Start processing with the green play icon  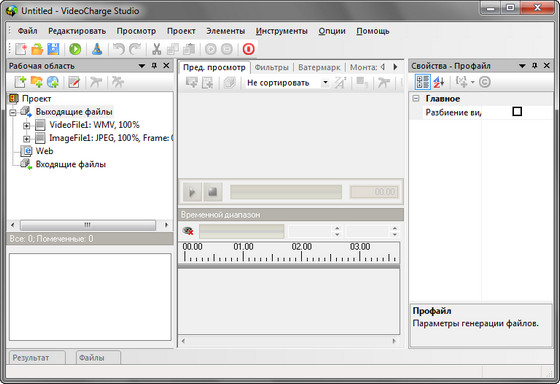coord(75,49)
